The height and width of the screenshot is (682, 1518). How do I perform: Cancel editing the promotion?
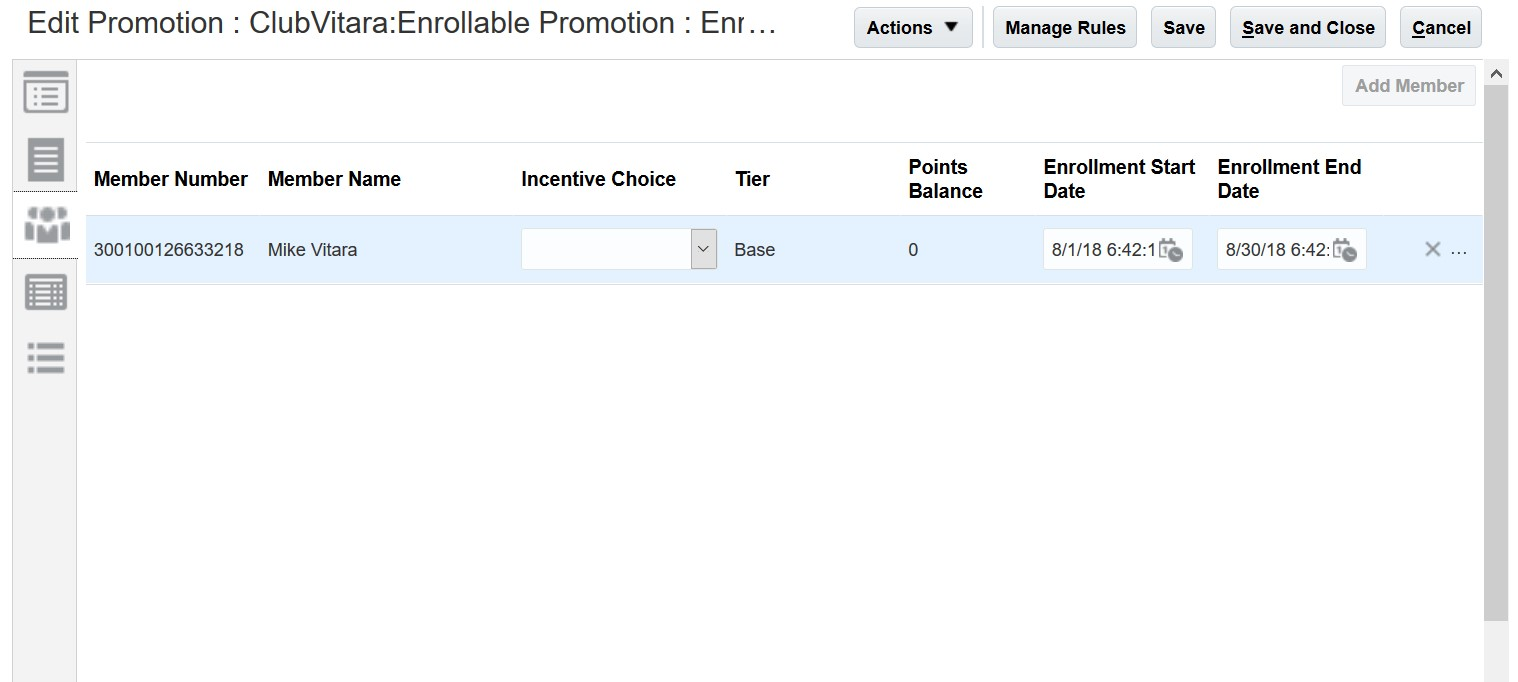1440,28
